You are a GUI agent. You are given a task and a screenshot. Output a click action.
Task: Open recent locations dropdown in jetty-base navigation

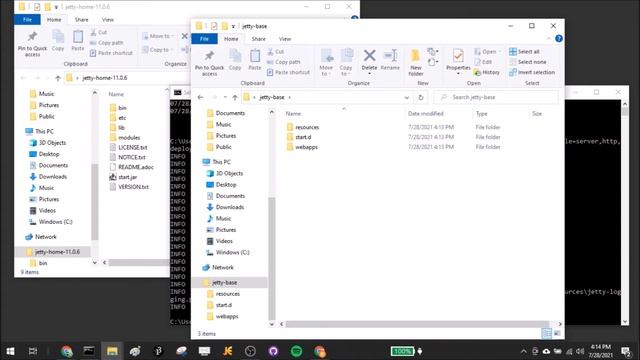pyautogui.click(x=225, y=98)
